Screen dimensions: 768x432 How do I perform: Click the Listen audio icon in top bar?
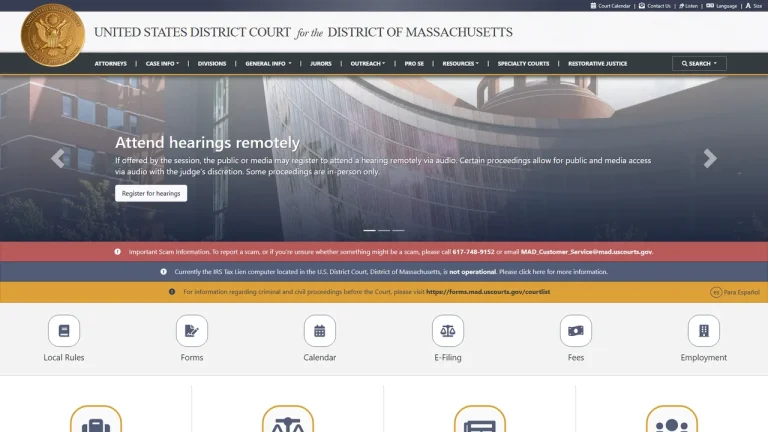[681, 6]
